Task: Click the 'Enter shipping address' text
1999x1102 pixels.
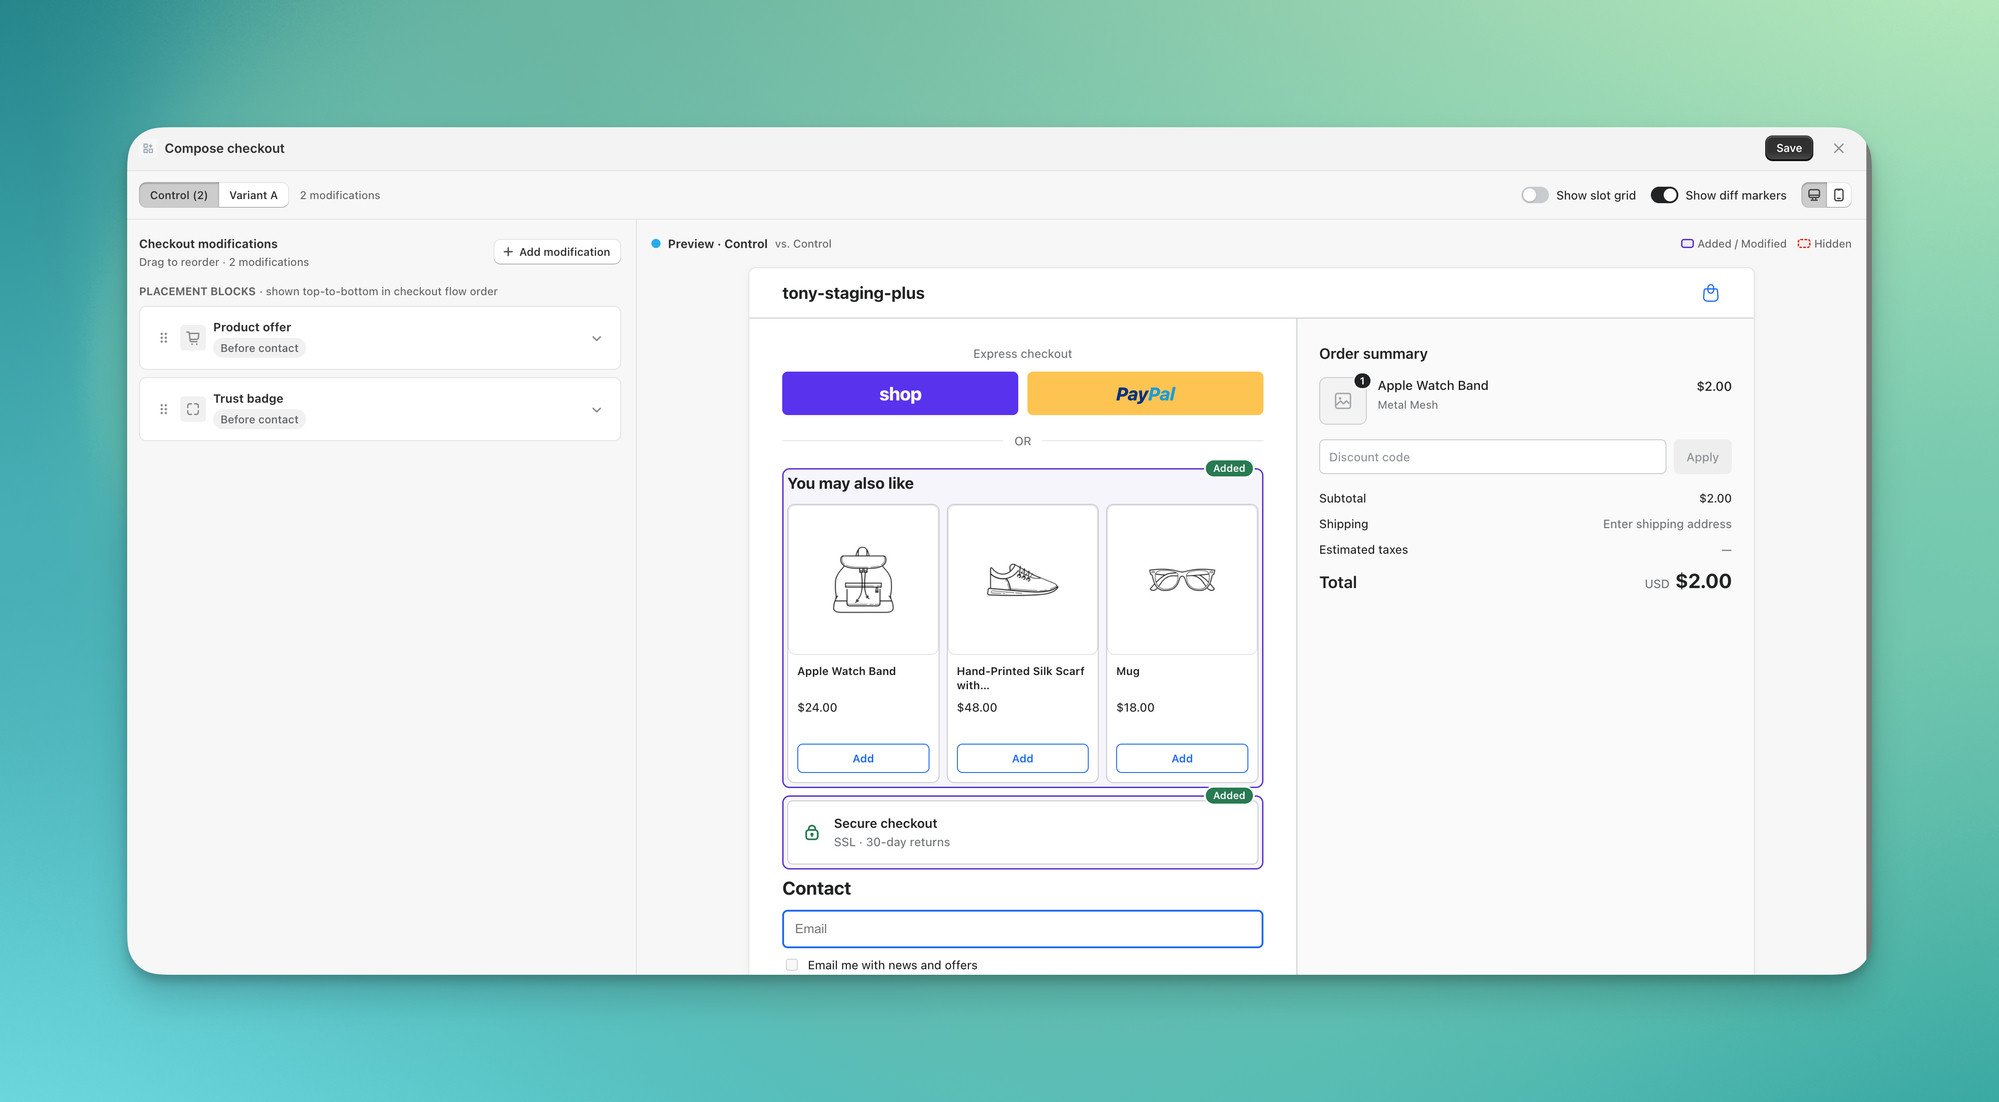Action: tap(1667, 524)
